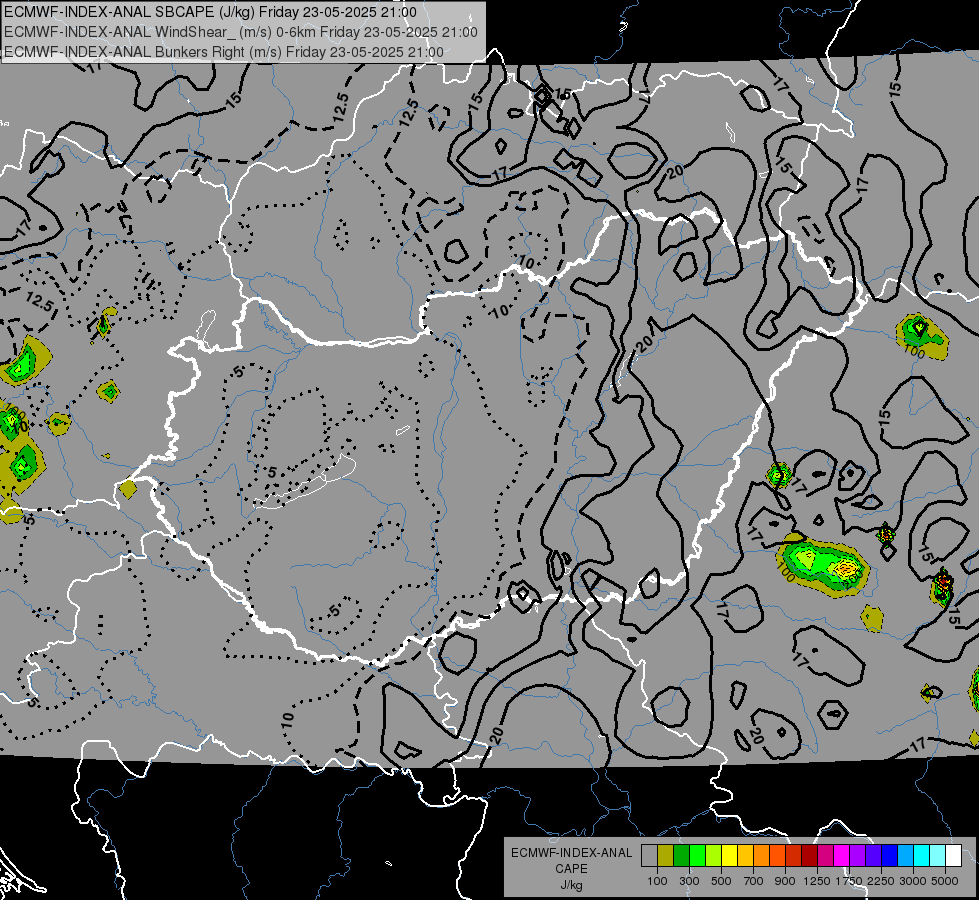Click the CAPE word in the legend
Viewport: 979px width, 900px height.
571,869
